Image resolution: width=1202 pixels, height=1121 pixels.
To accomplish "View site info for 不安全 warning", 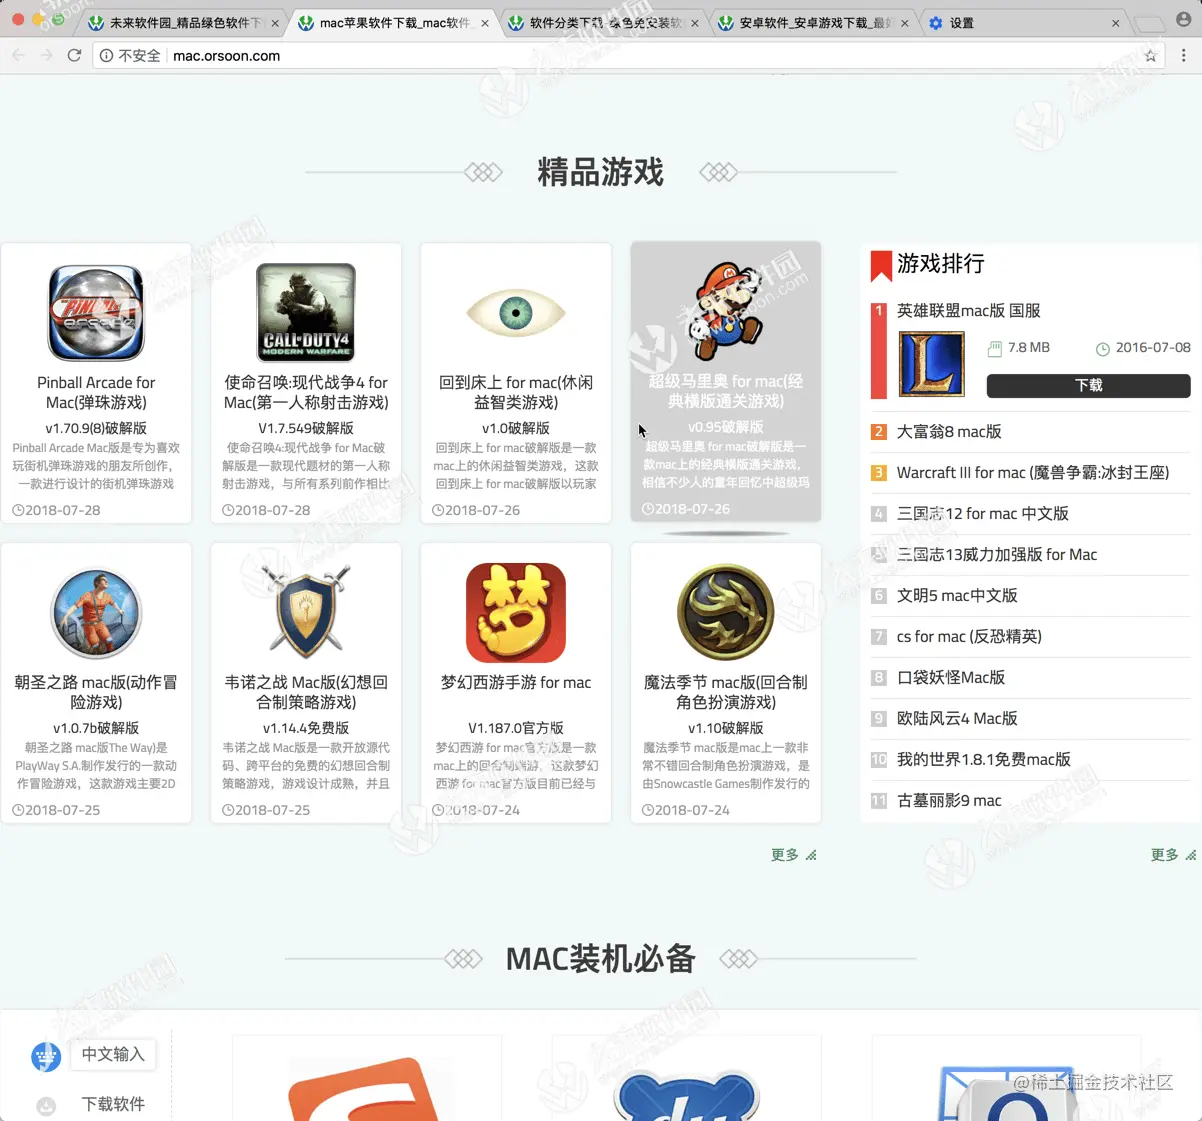I will [x=130, y=56].
